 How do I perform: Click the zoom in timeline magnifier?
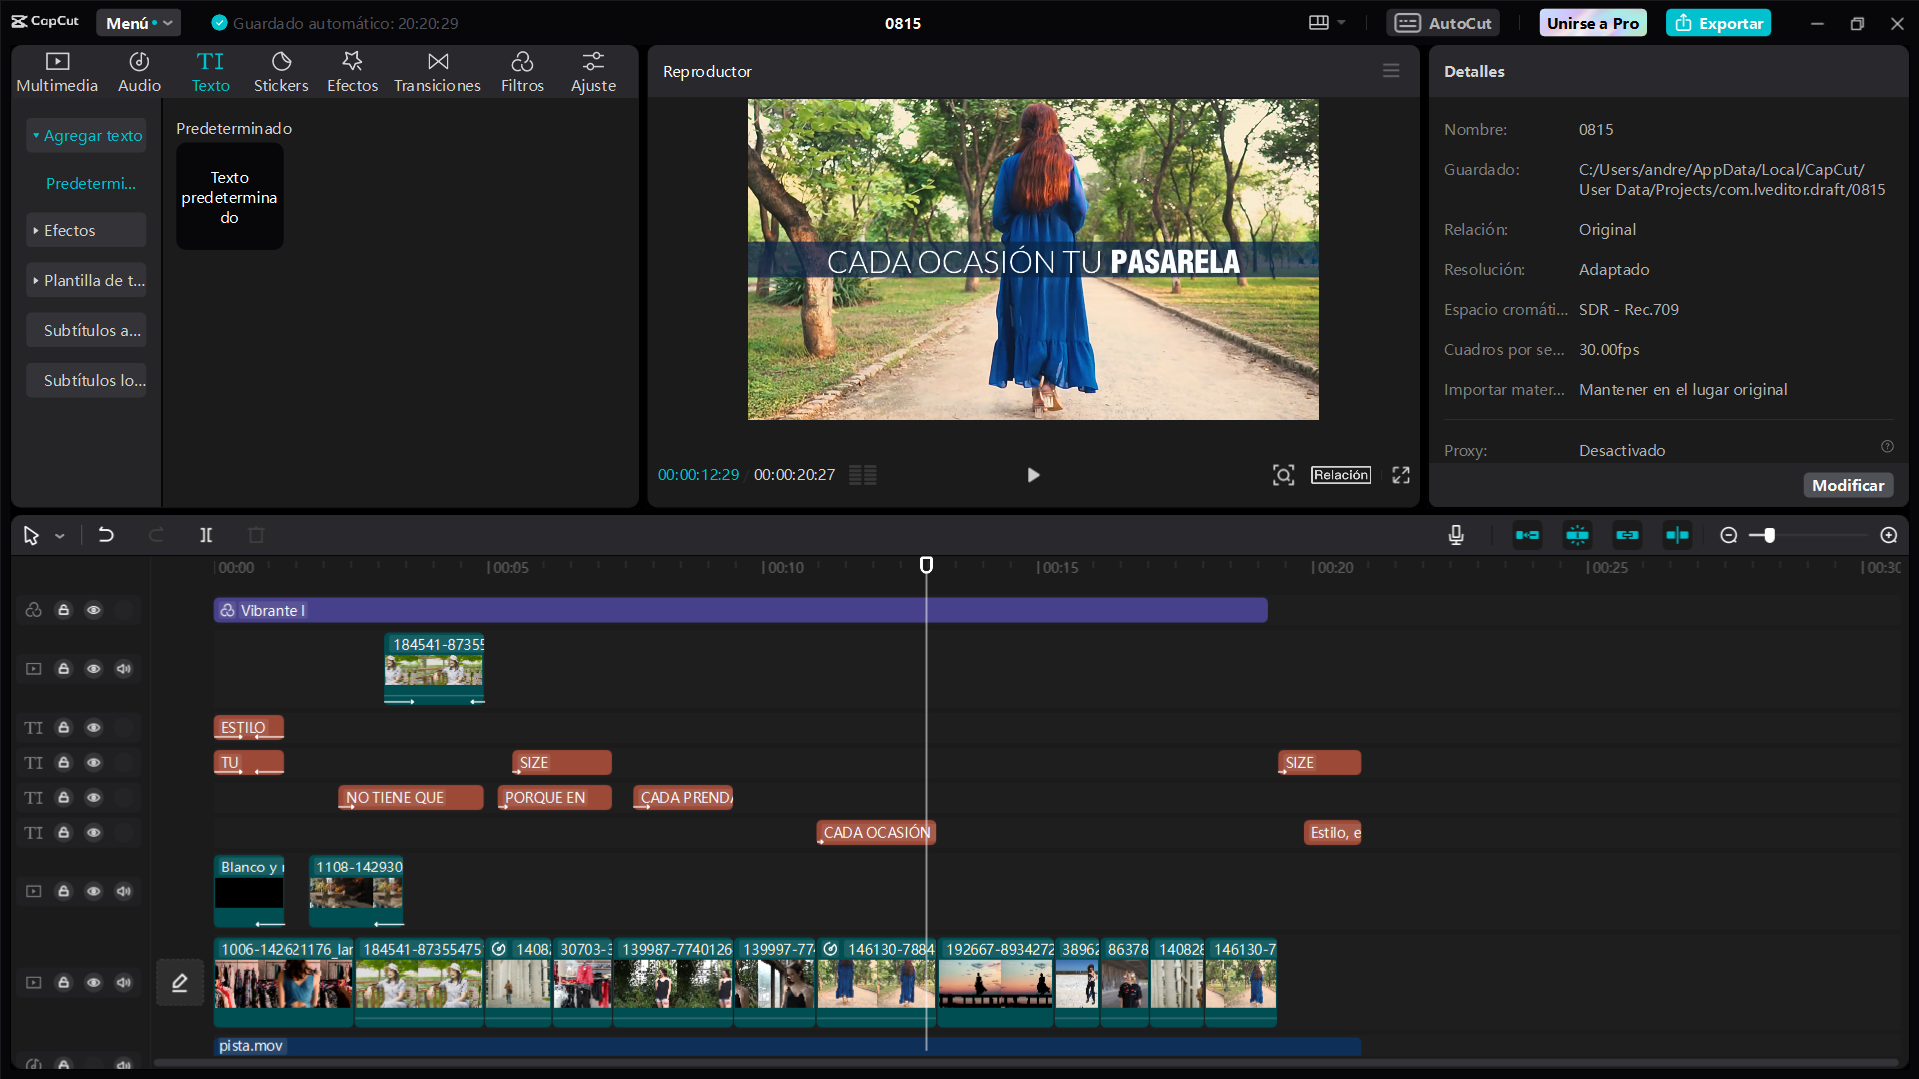(x=1888, y=535)
